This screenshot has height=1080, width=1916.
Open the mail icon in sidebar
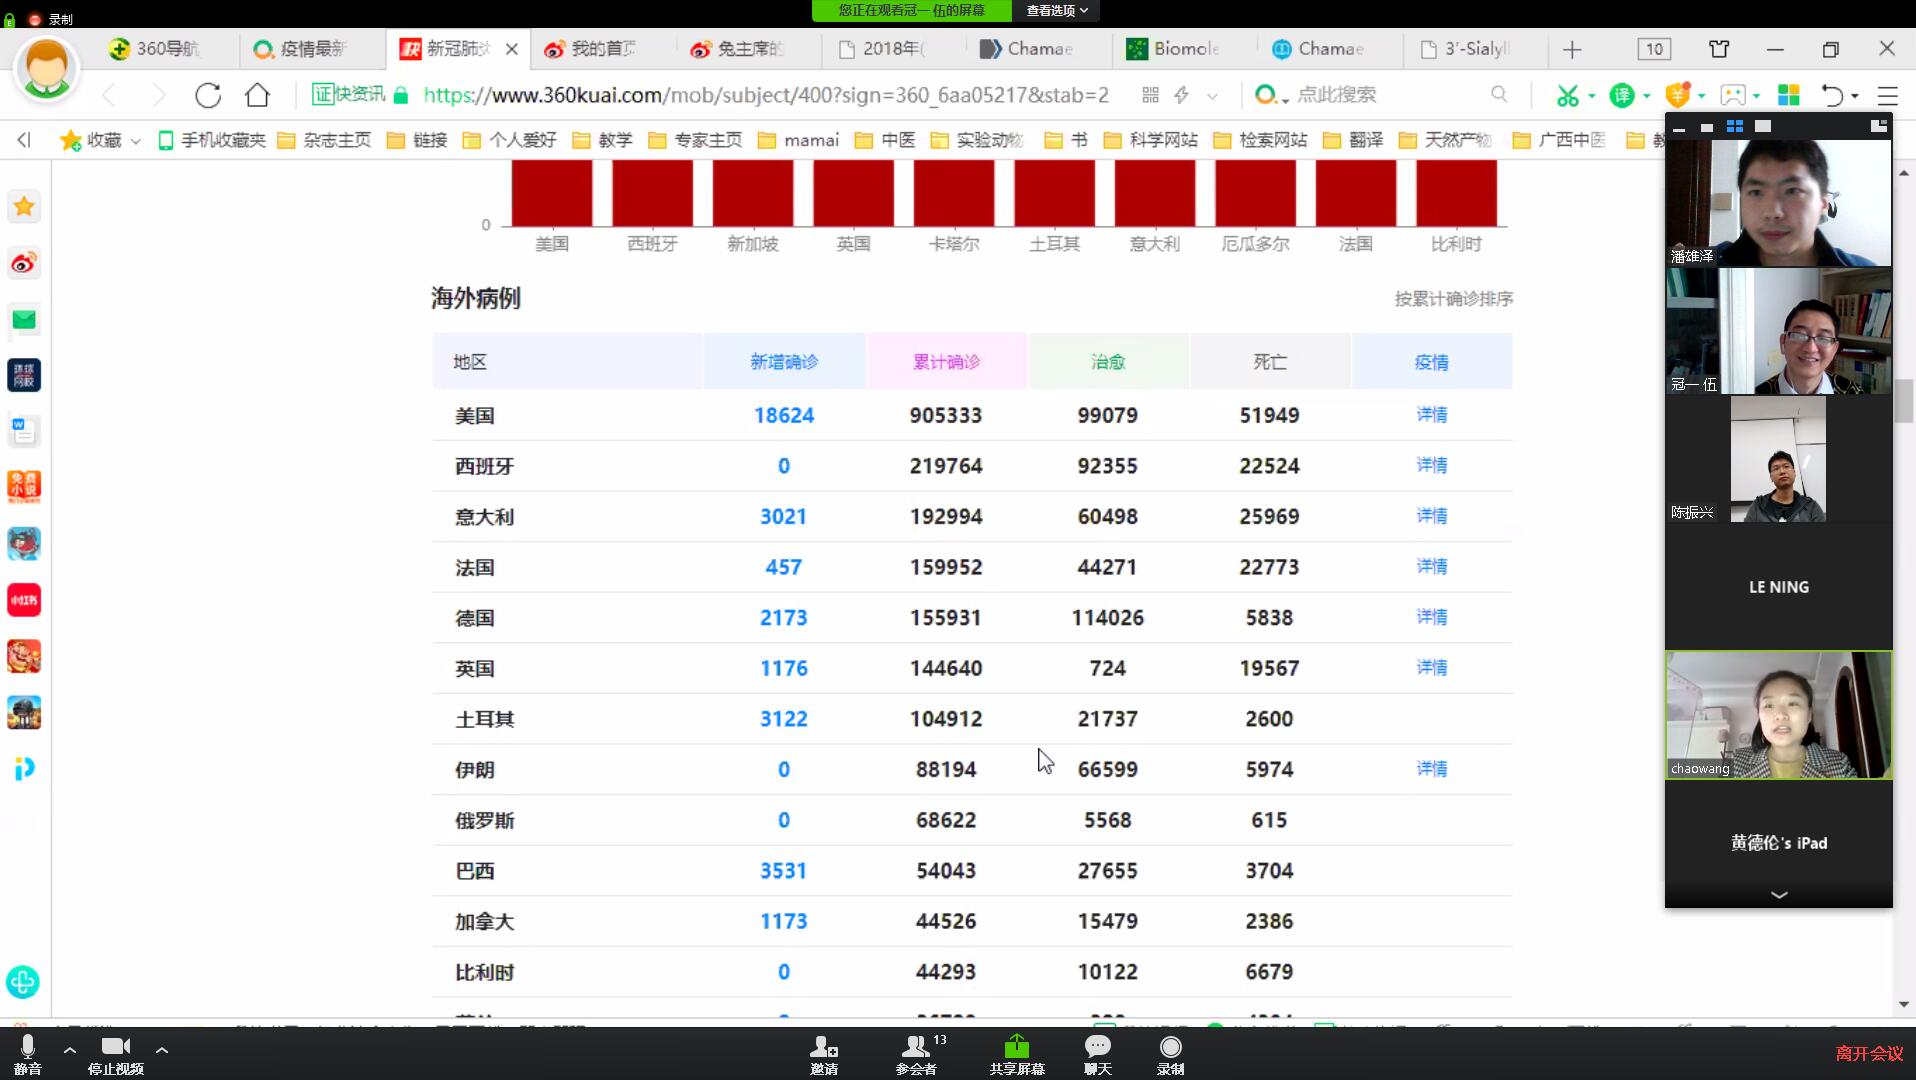point(24,320)
